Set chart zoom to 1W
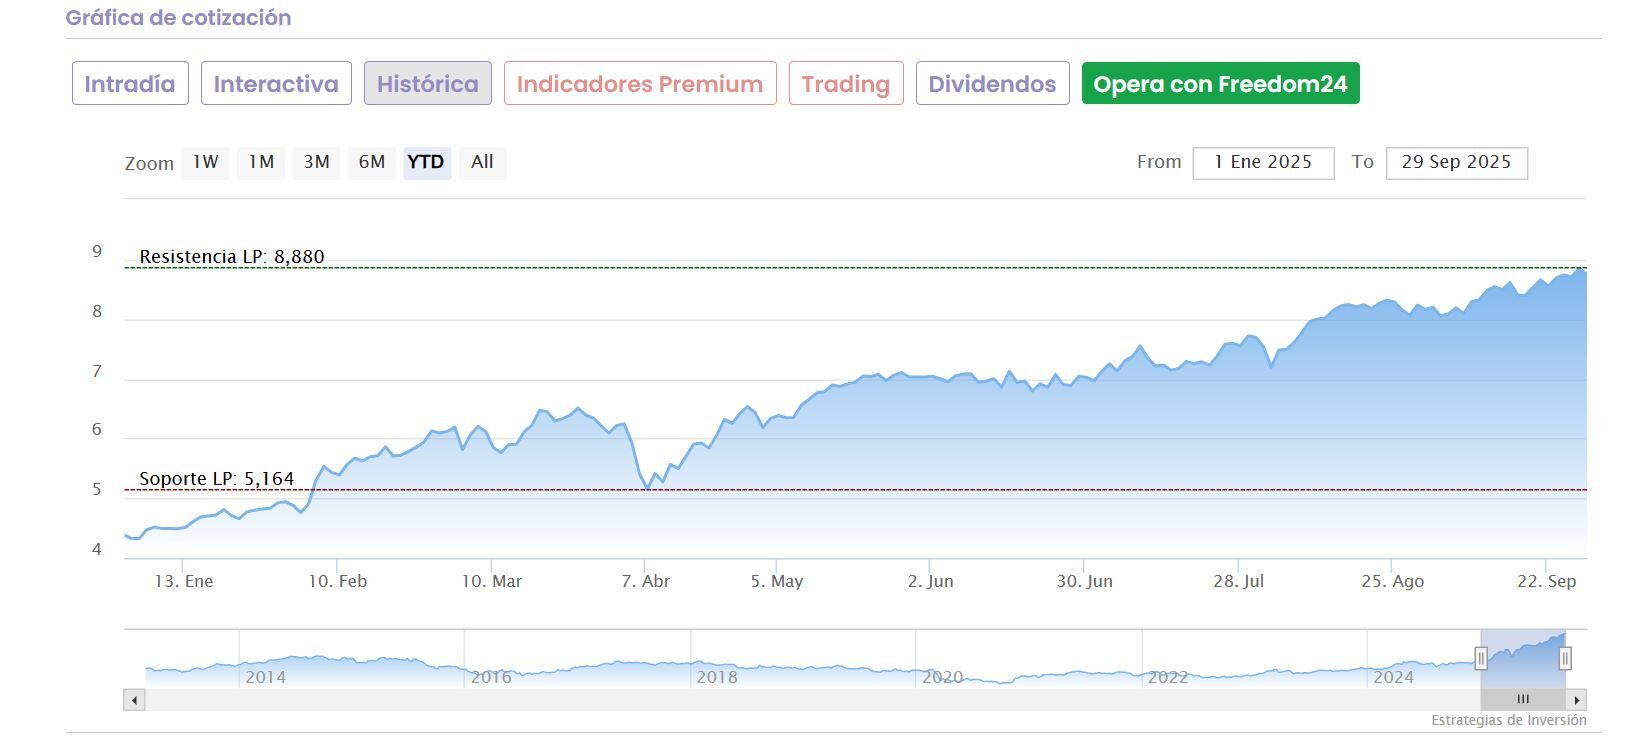 click(x=205, y=163)
